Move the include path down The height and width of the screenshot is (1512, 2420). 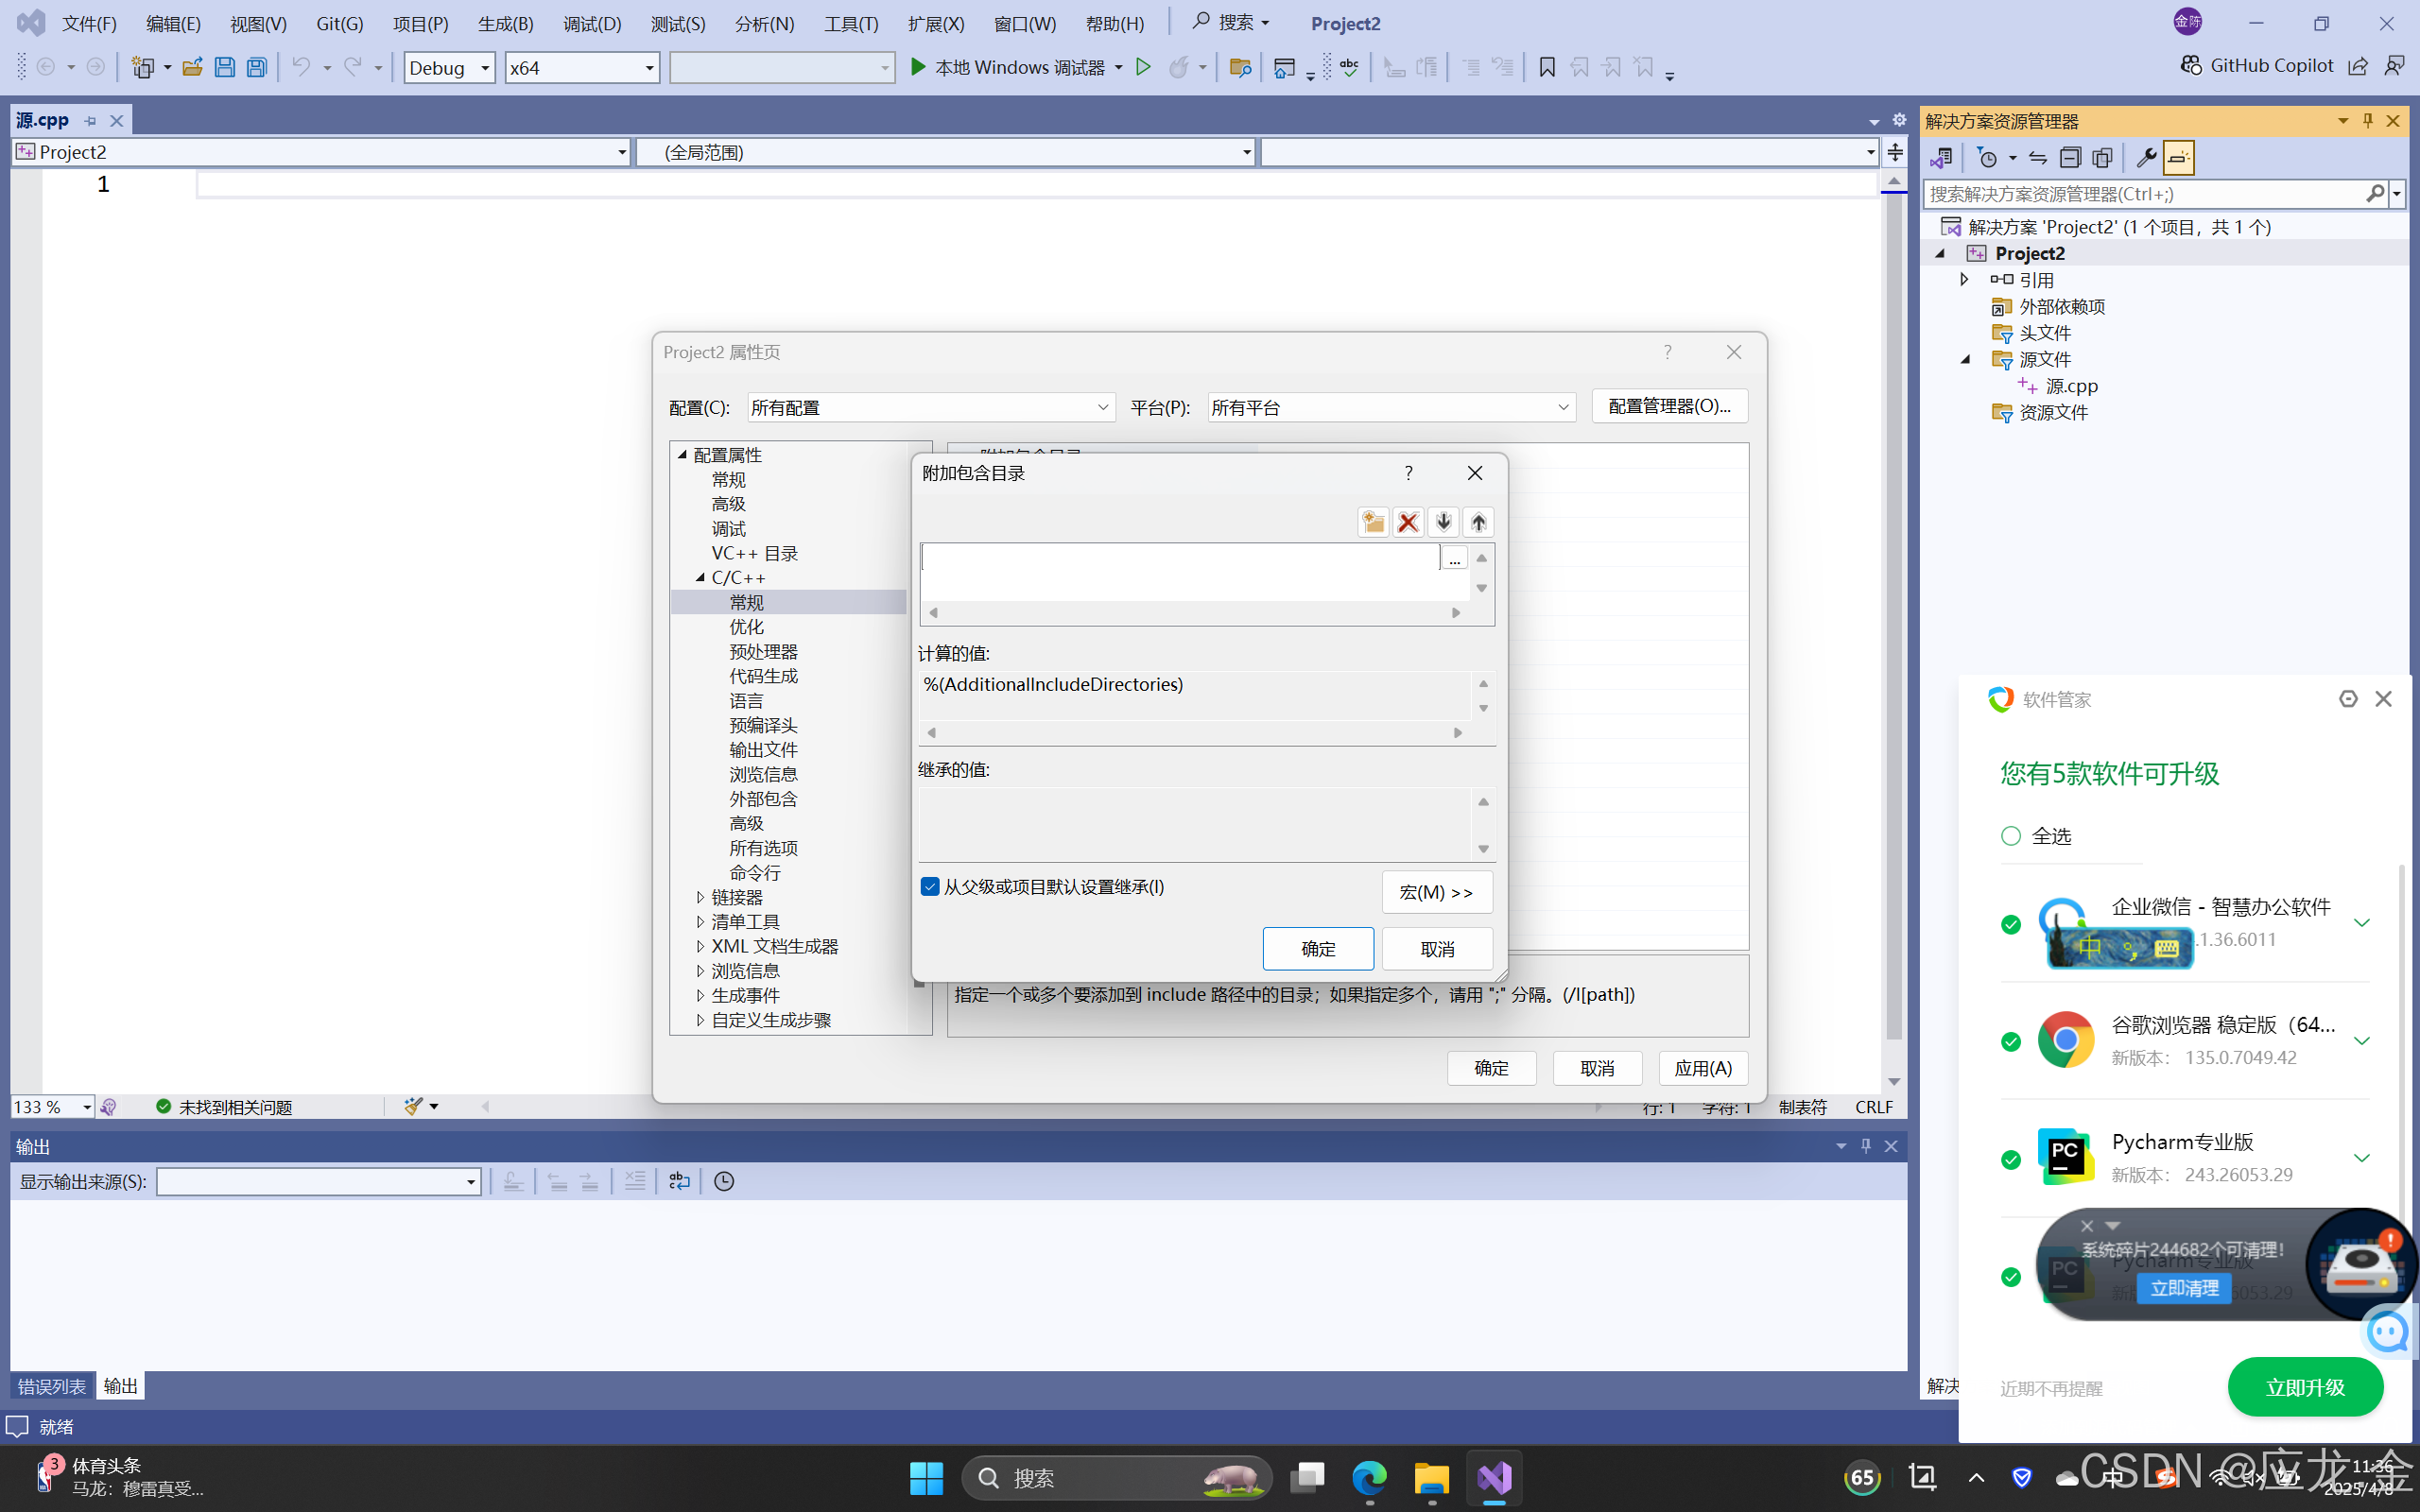tap(1443, 521)
